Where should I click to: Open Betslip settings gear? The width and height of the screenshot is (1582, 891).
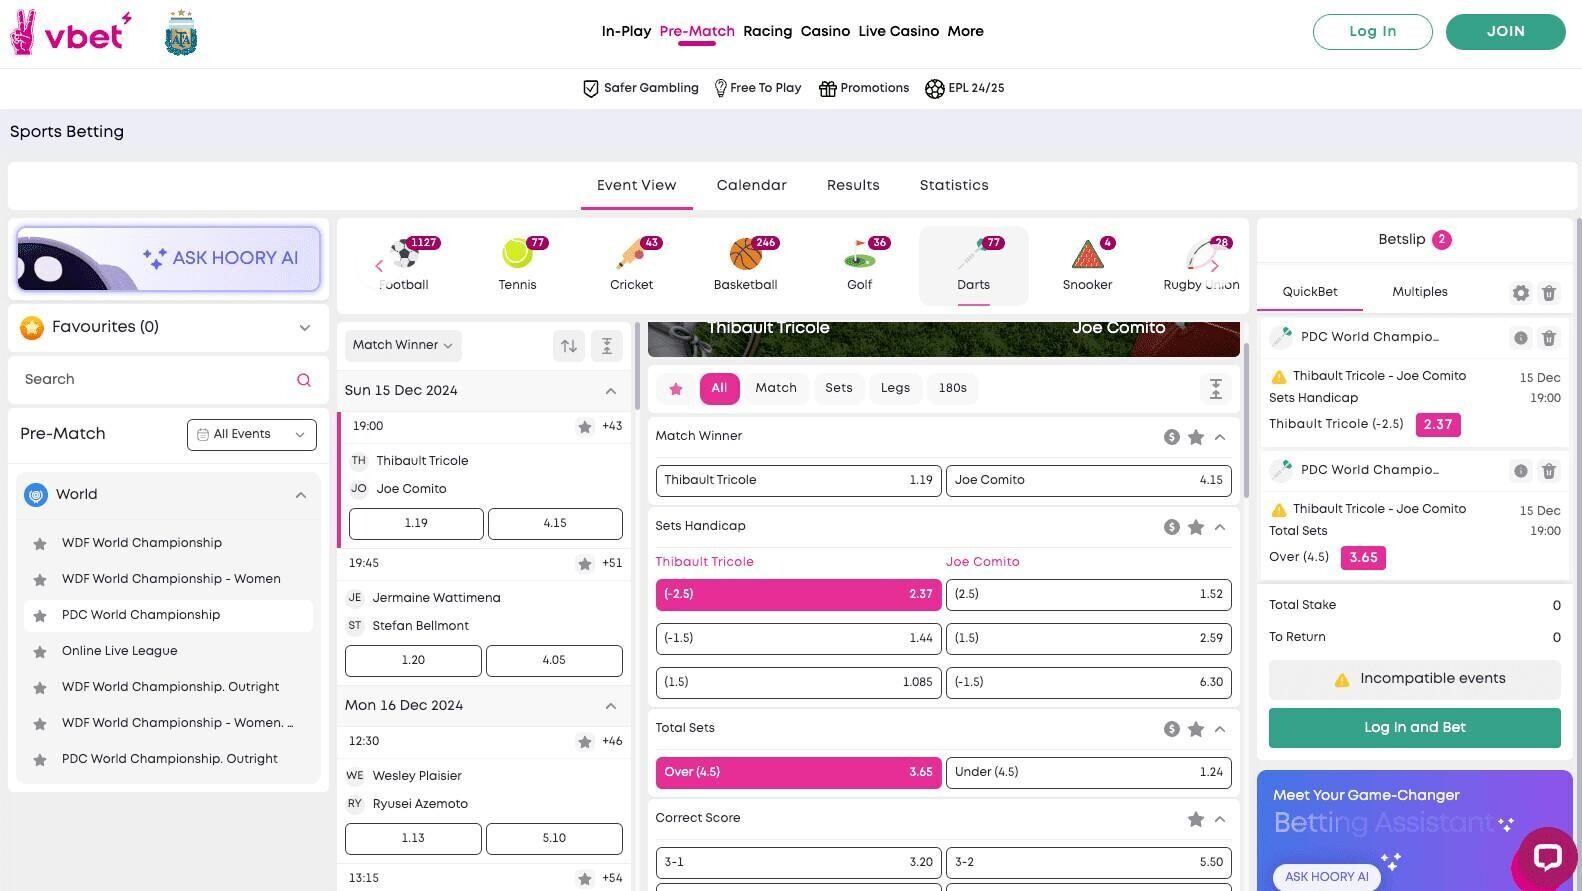click(x=1520, y=293)
